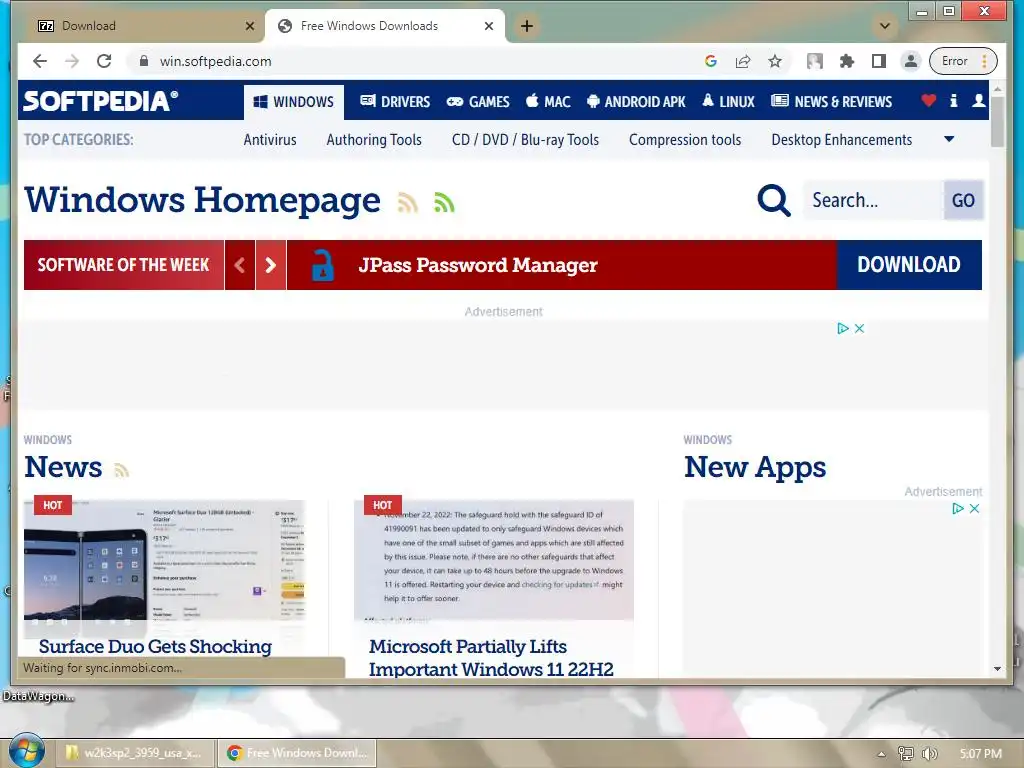Click the green RSS feed icon
The height and width of the screenshot is (768, 1024).
pos(444,202)
